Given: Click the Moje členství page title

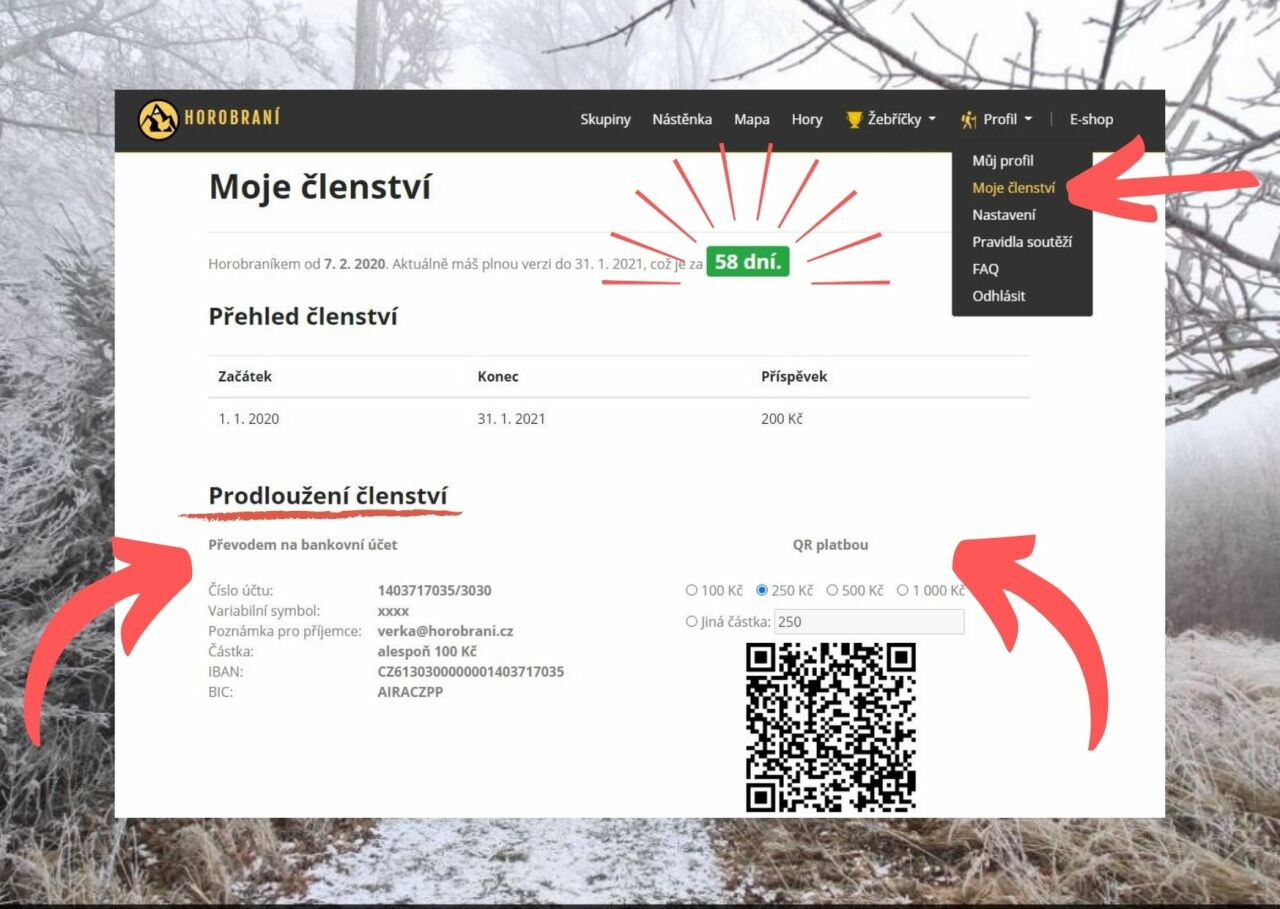Looking at the screenshot, I should coord(320,187).
